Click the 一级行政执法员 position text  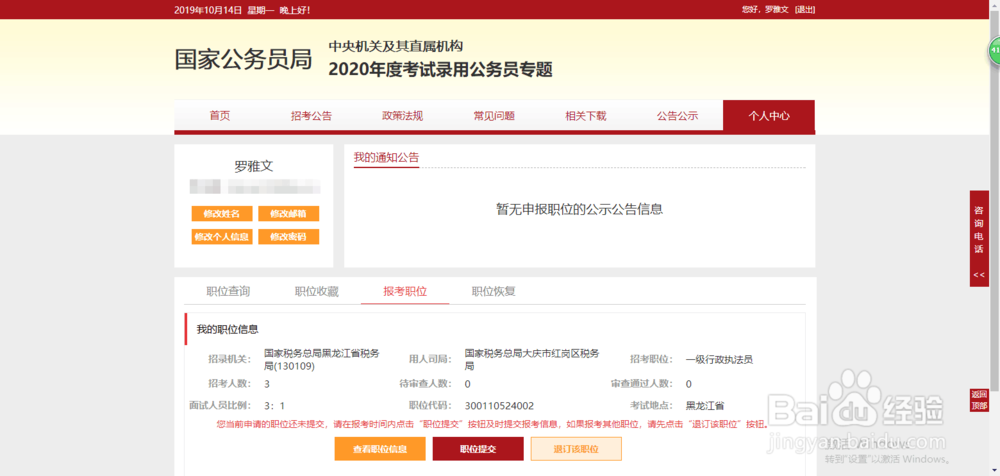click(x=719, y=359)
